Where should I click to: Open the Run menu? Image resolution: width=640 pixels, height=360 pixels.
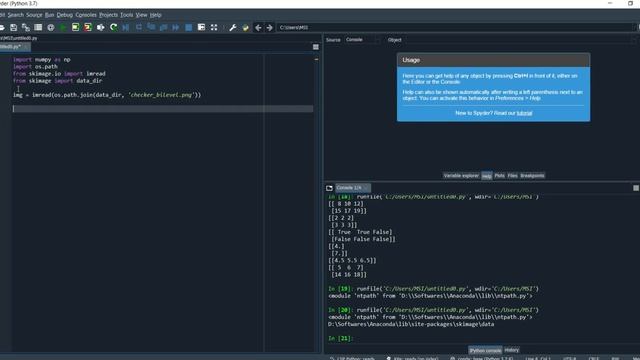[x=49, y=15]
